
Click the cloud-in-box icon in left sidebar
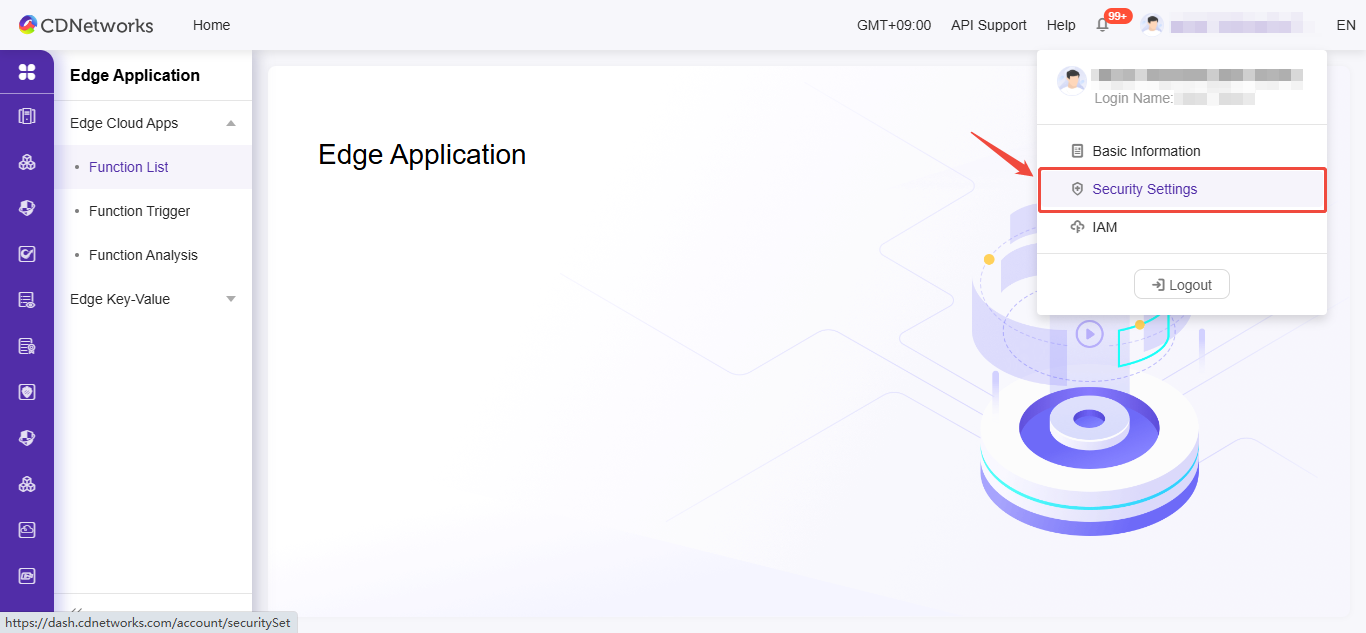coord(27,530)
